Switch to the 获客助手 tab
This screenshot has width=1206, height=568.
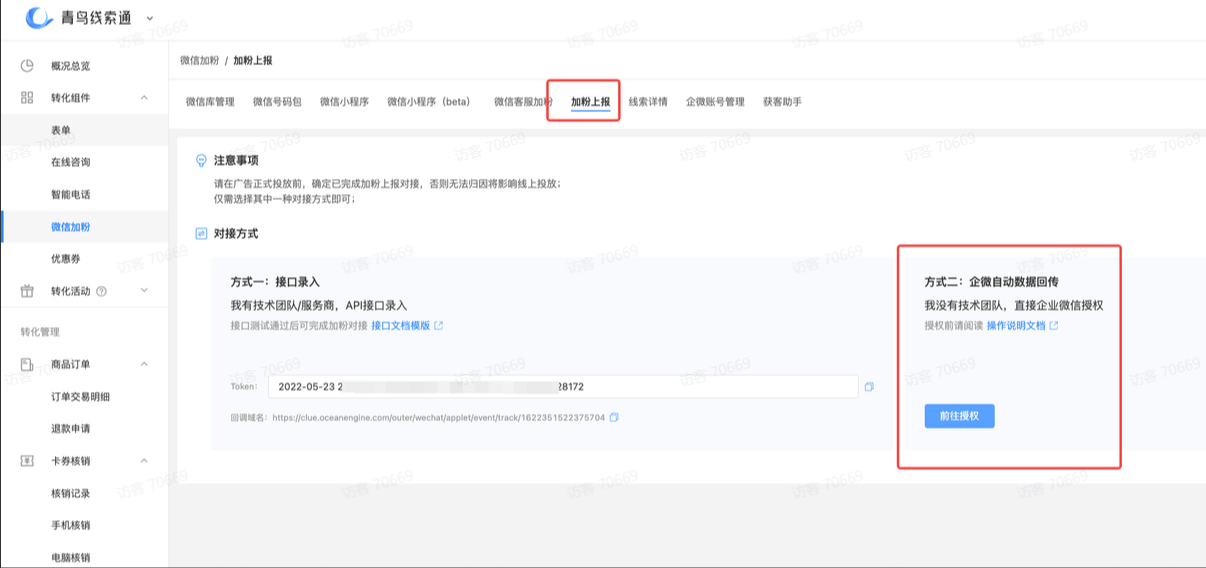click(x=782, y=102)
